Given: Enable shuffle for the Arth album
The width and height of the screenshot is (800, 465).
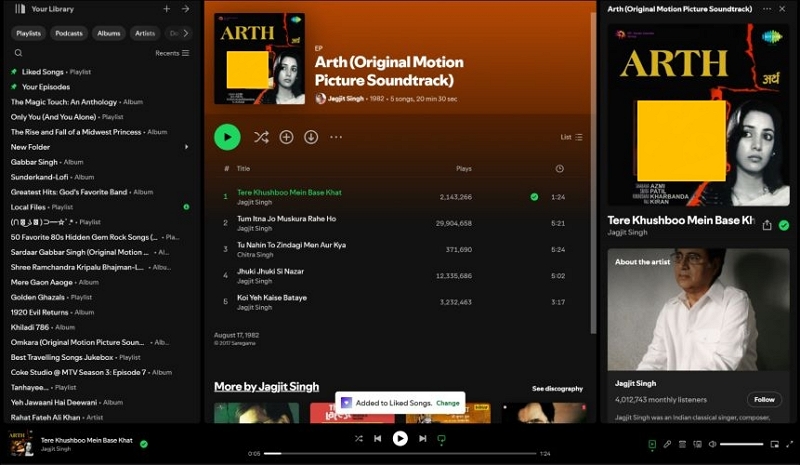Looking at the screenshot, I should pyautogui.click(x=261, y=137).
